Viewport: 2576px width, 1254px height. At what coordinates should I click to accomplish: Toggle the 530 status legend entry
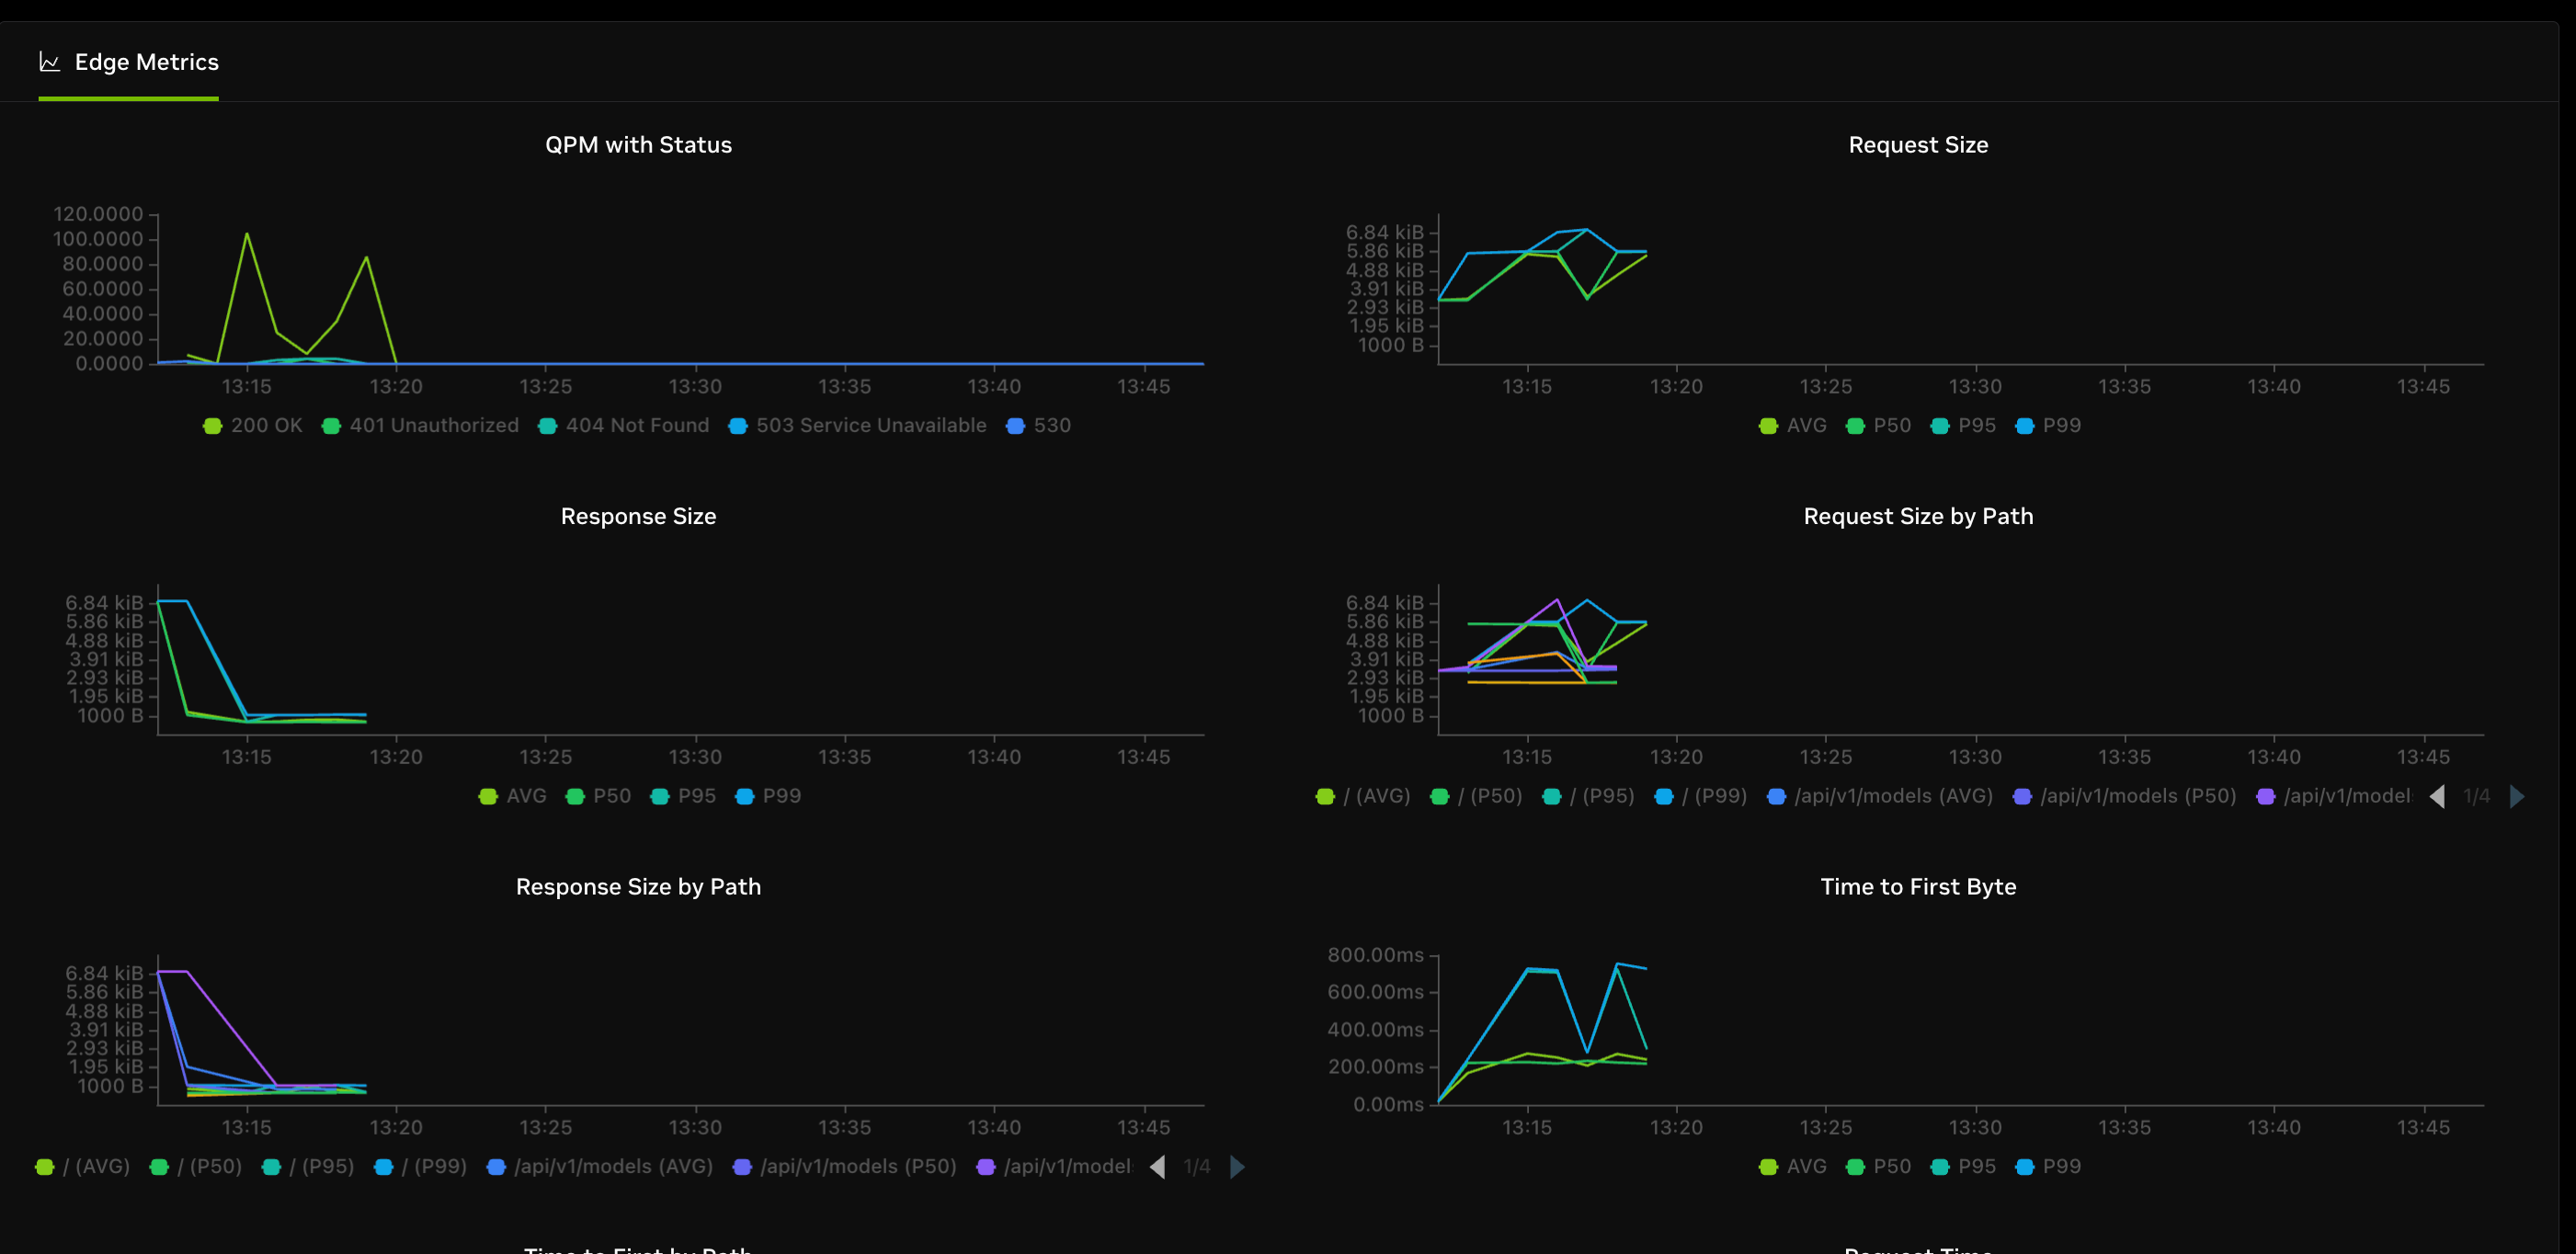(x=1038, y=425)
